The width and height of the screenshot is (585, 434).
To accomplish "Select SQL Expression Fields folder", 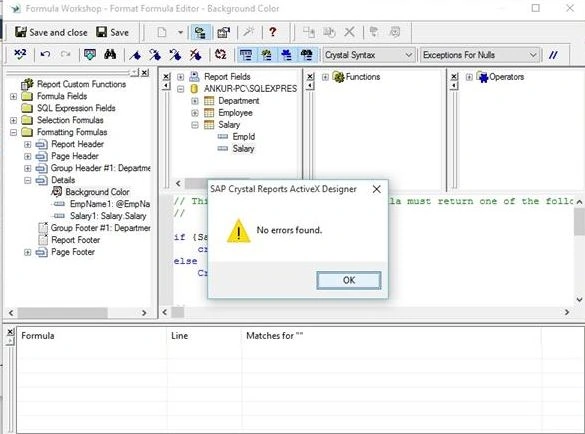I will [x=76, y=108].
